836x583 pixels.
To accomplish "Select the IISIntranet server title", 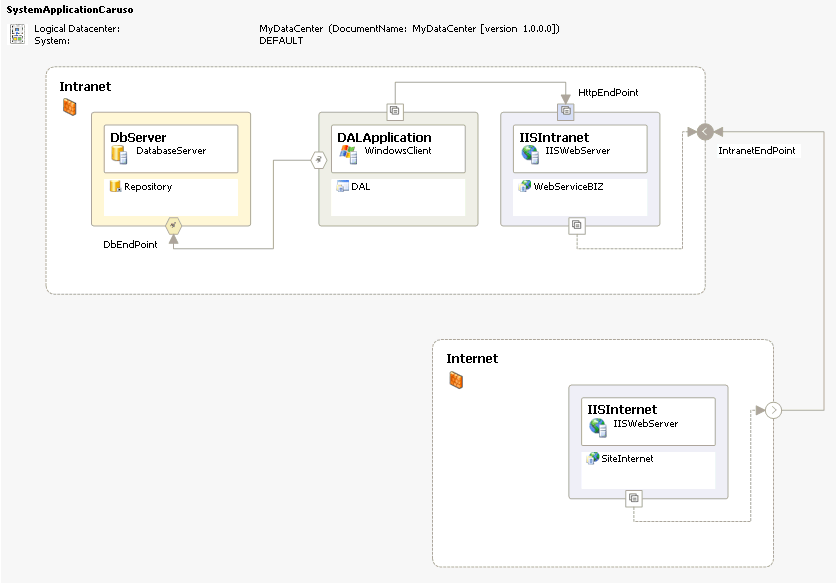I will [554, 137].
